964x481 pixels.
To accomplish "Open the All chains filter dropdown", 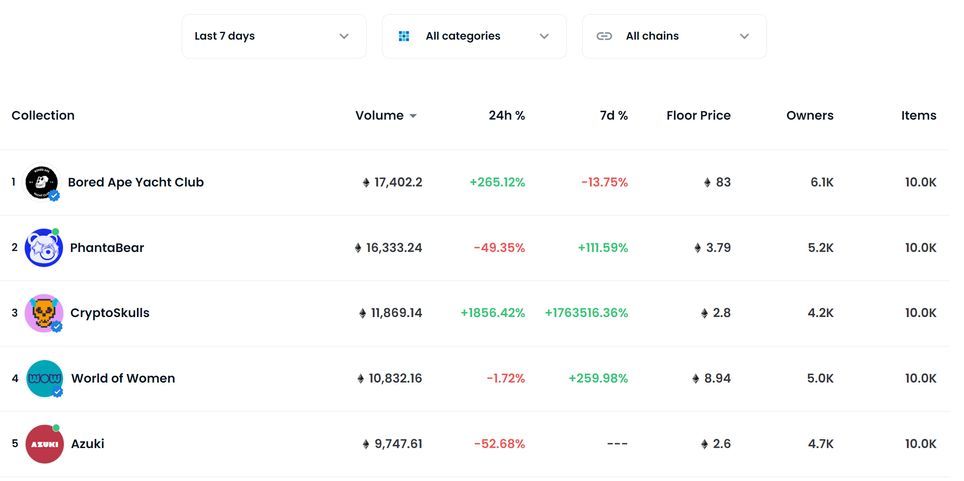I will (x=674, y=36).
